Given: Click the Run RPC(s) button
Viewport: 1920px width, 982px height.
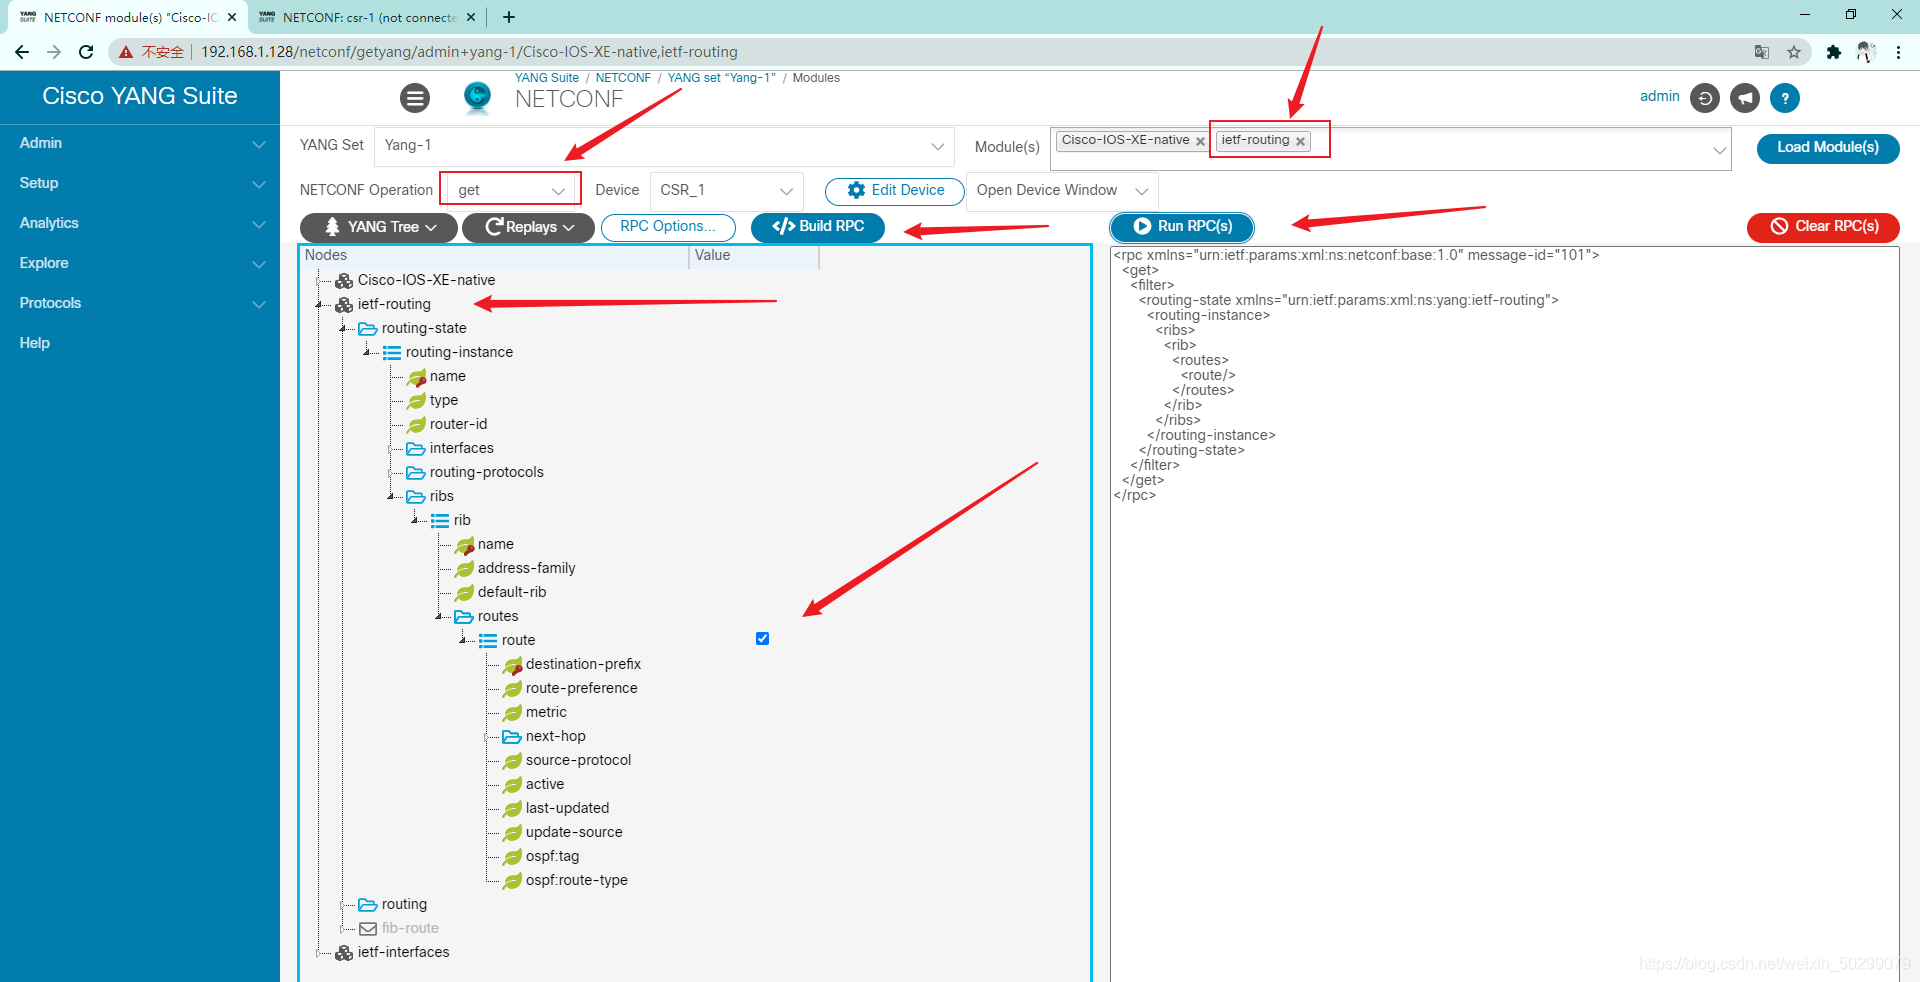Looking at the screenshot, I should tap(1182, 227).
